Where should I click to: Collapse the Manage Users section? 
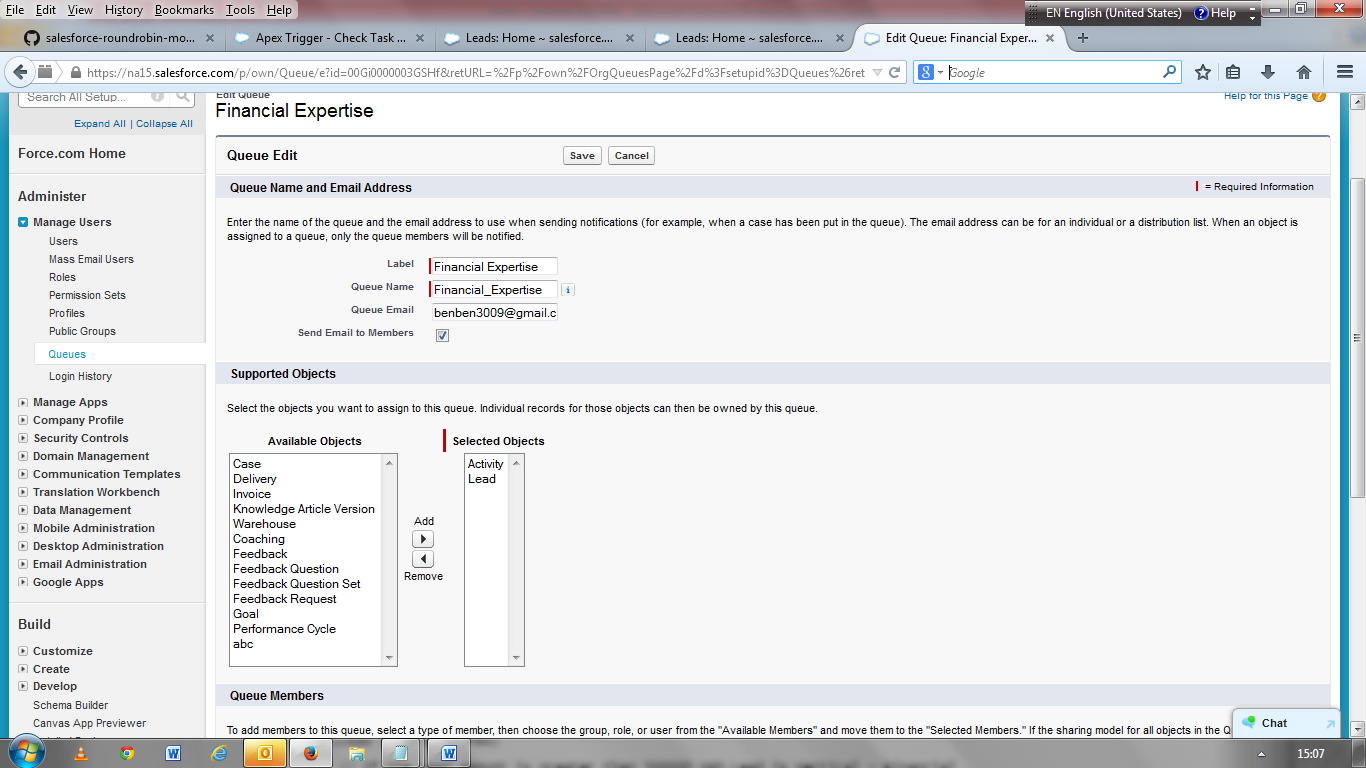[23, 222]
